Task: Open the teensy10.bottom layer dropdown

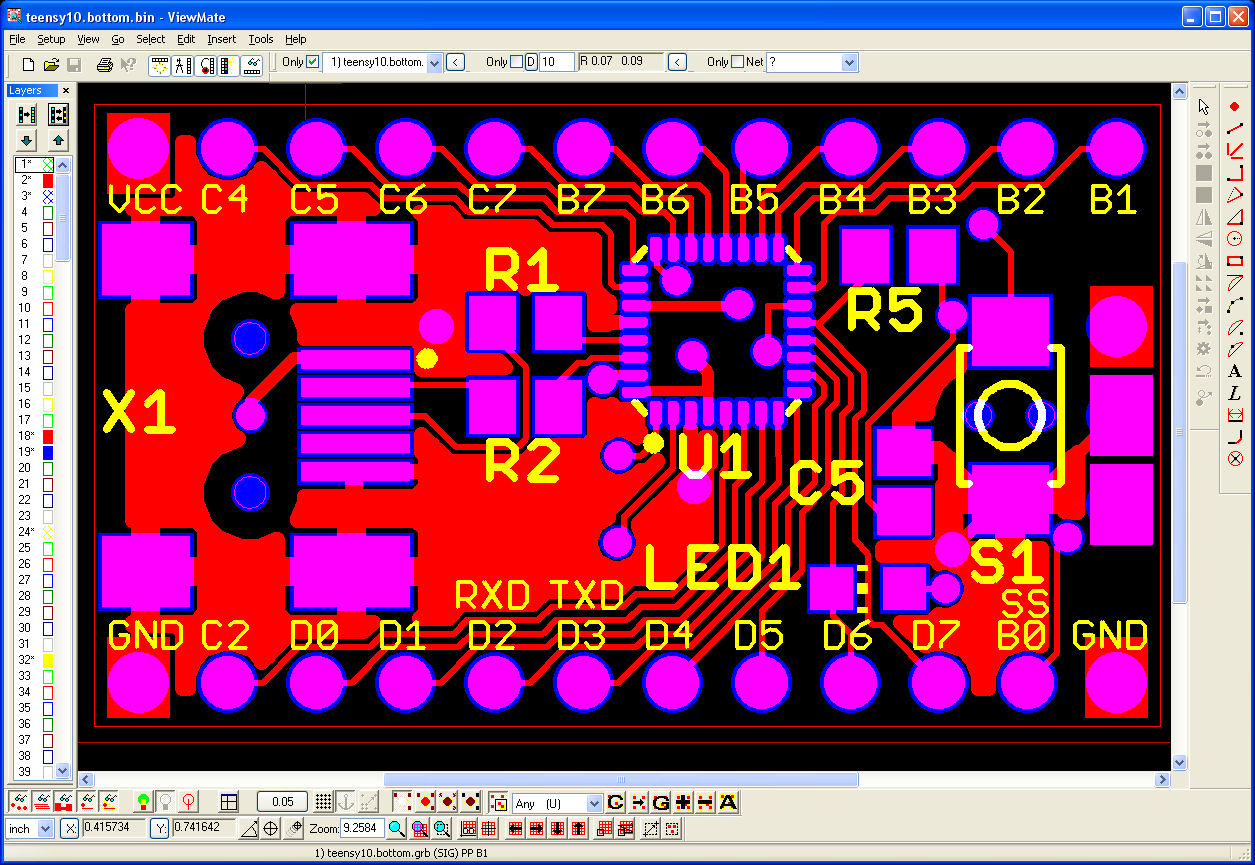Action: (434, 62)
